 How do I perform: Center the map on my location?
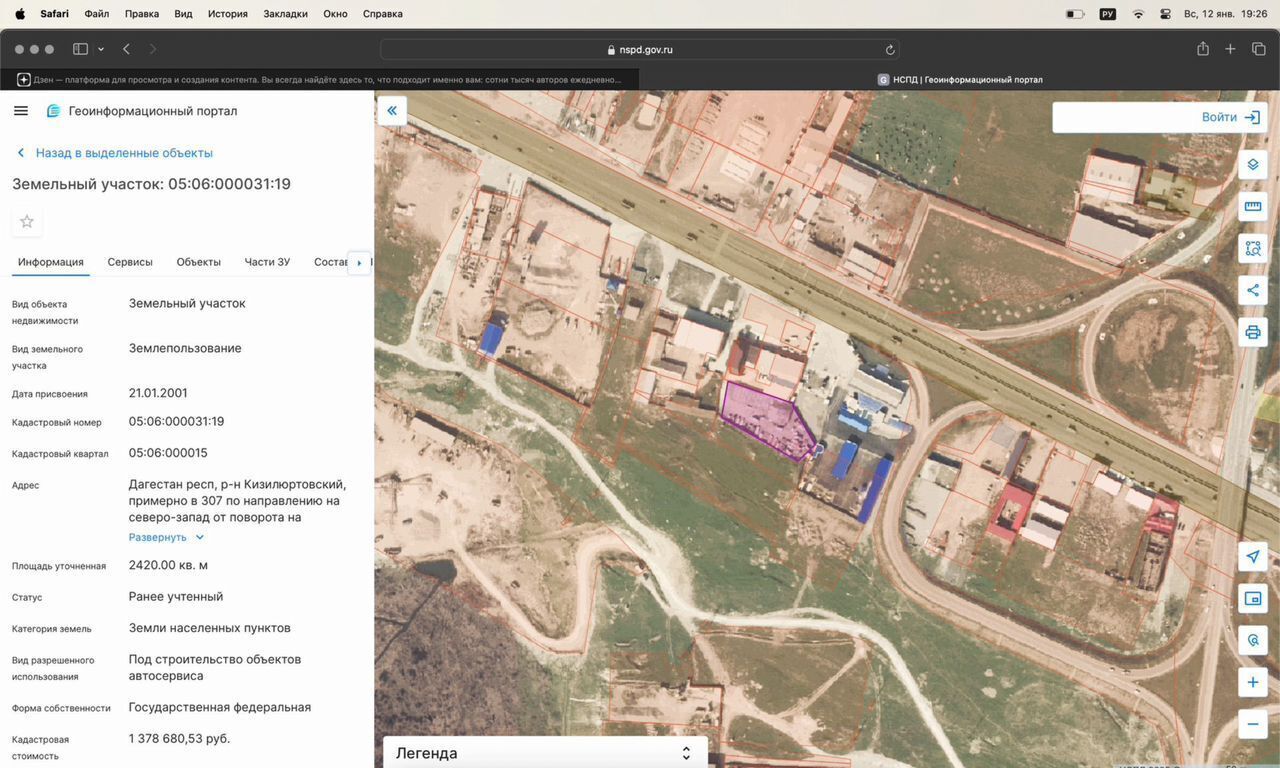tap(1253, 557)
